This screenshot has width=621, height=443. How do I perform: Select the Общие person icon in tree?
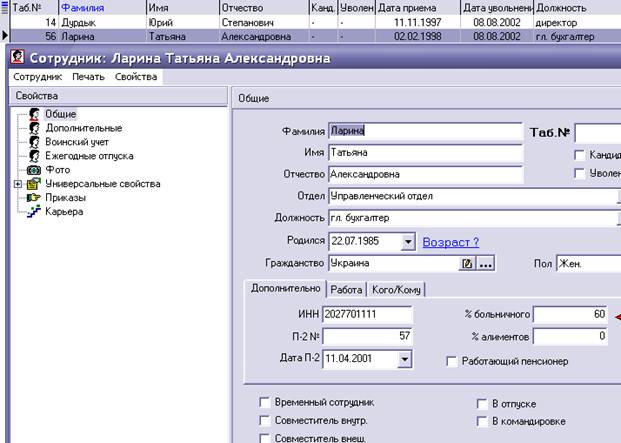click(x=34, y=114)
